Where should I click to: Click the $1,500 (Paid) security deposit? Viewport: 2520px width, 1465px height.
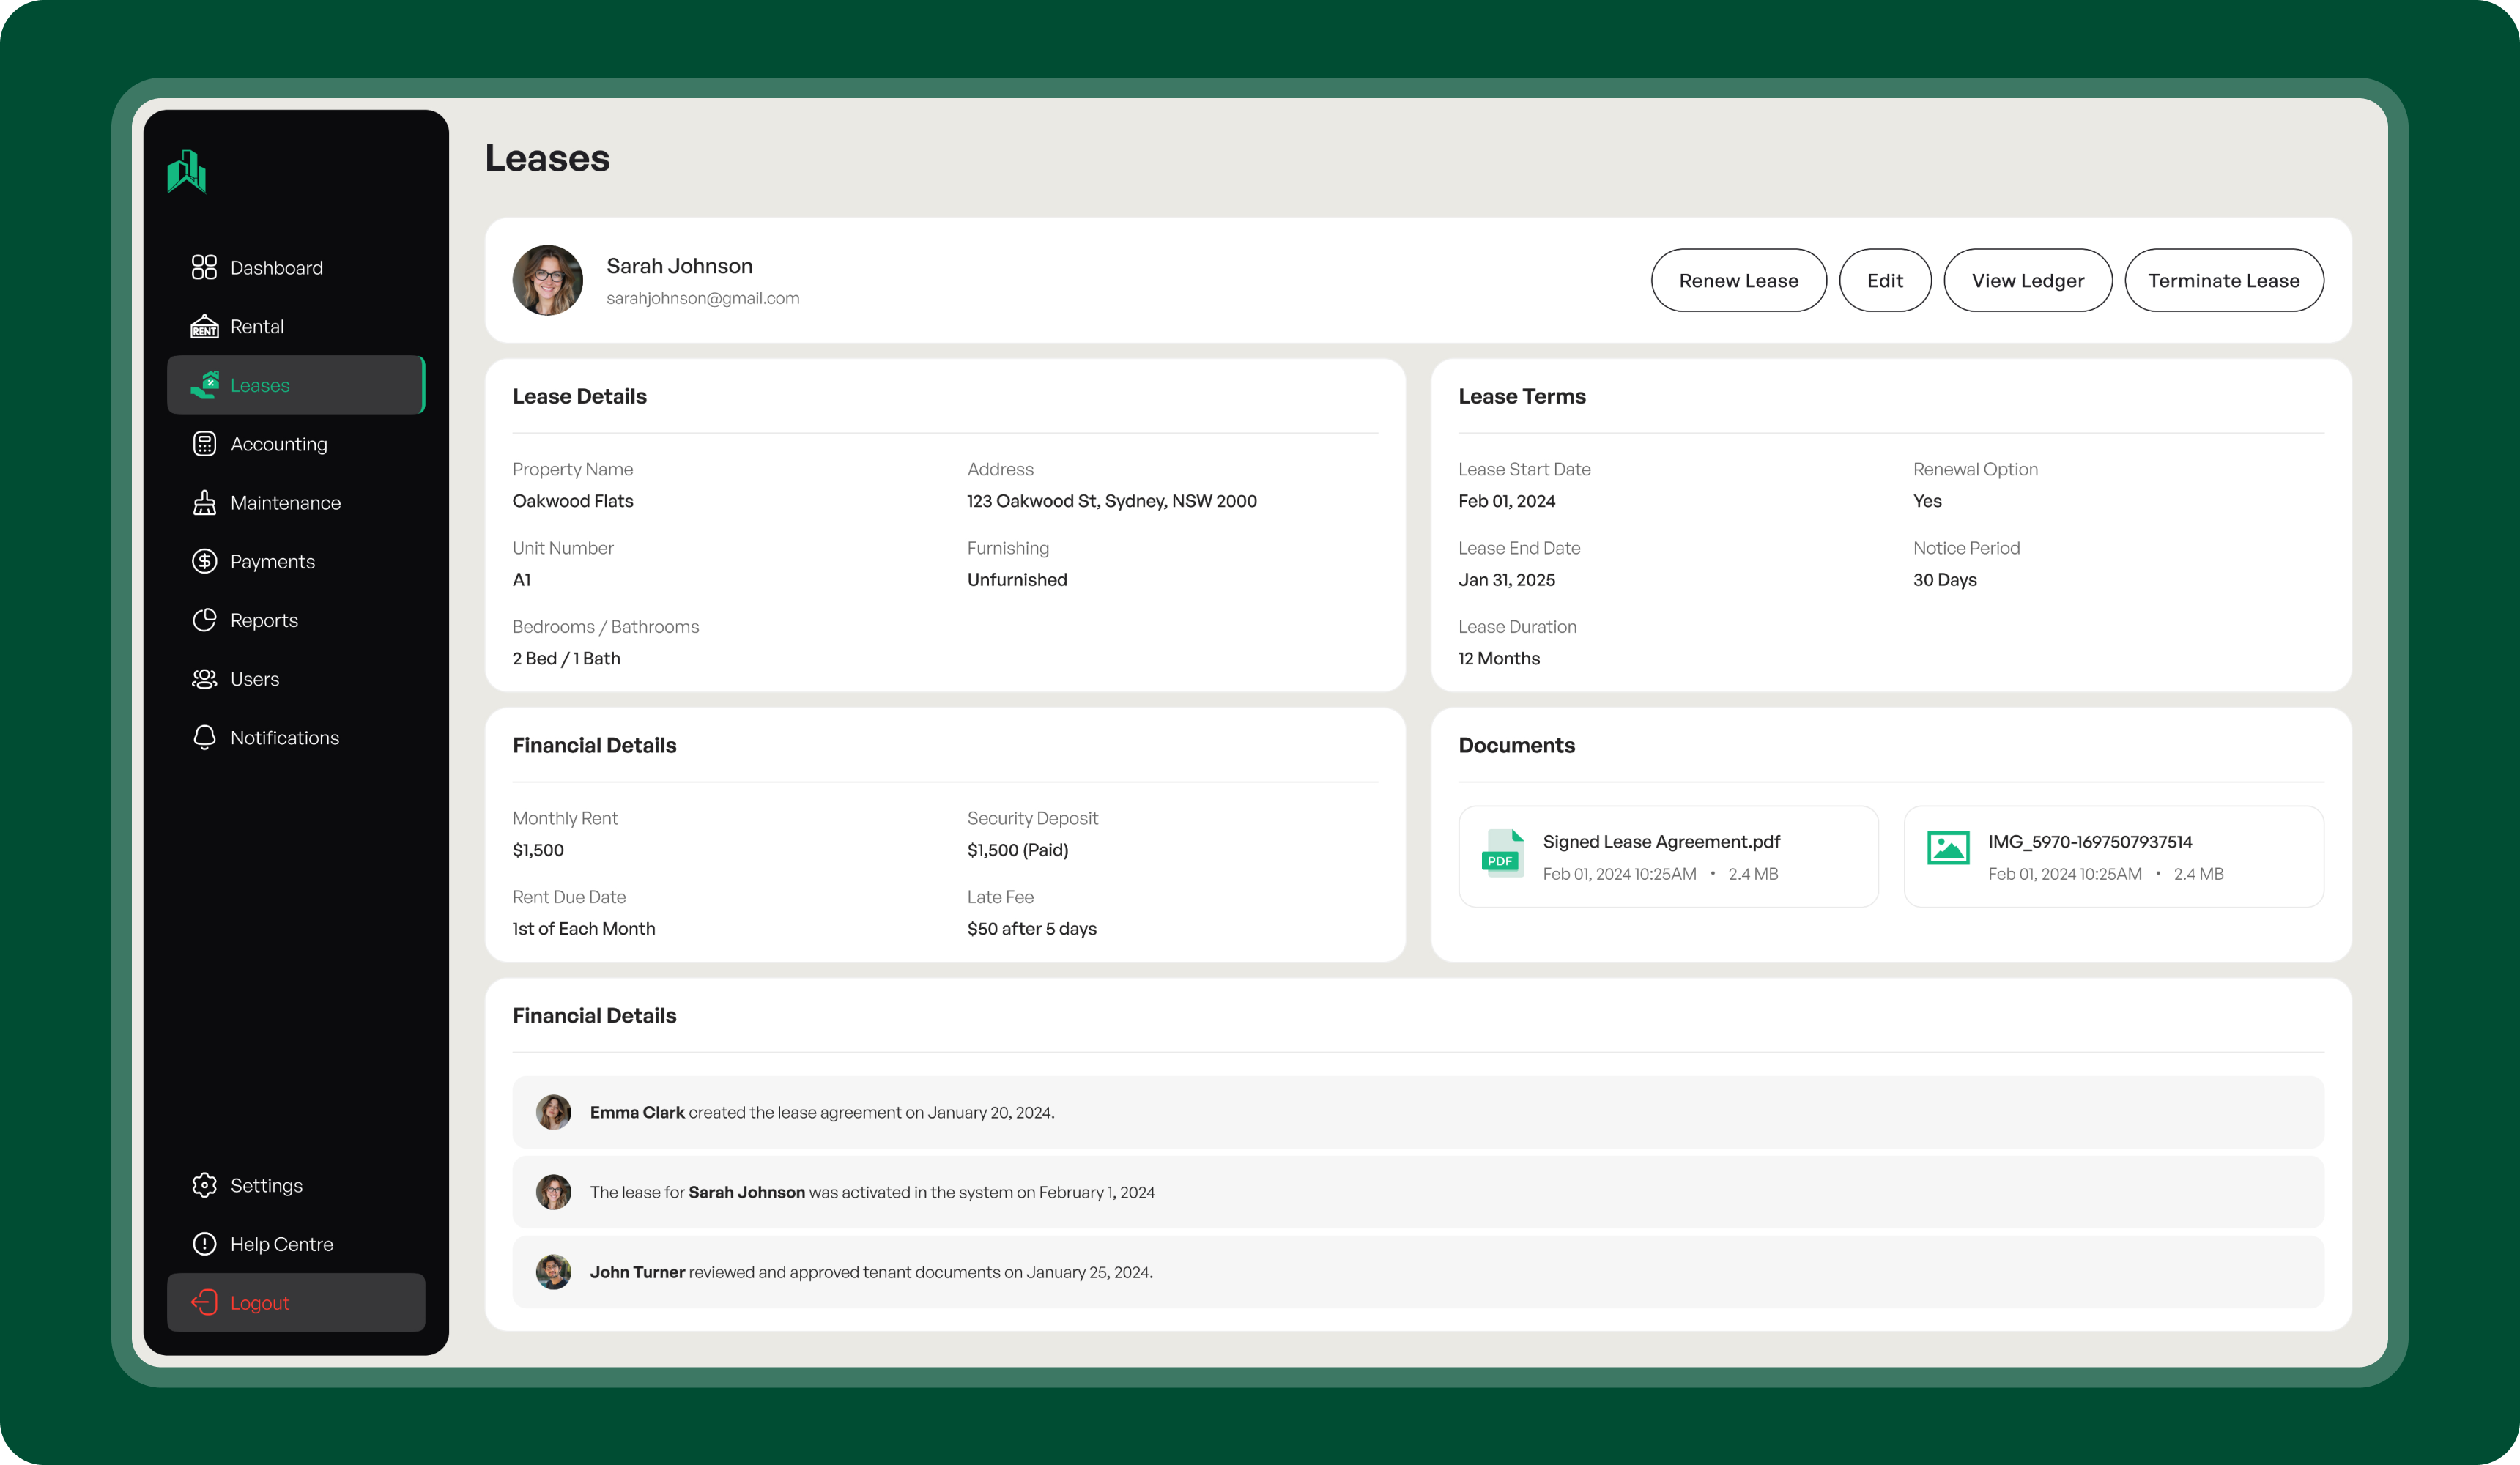(1018, 850)
